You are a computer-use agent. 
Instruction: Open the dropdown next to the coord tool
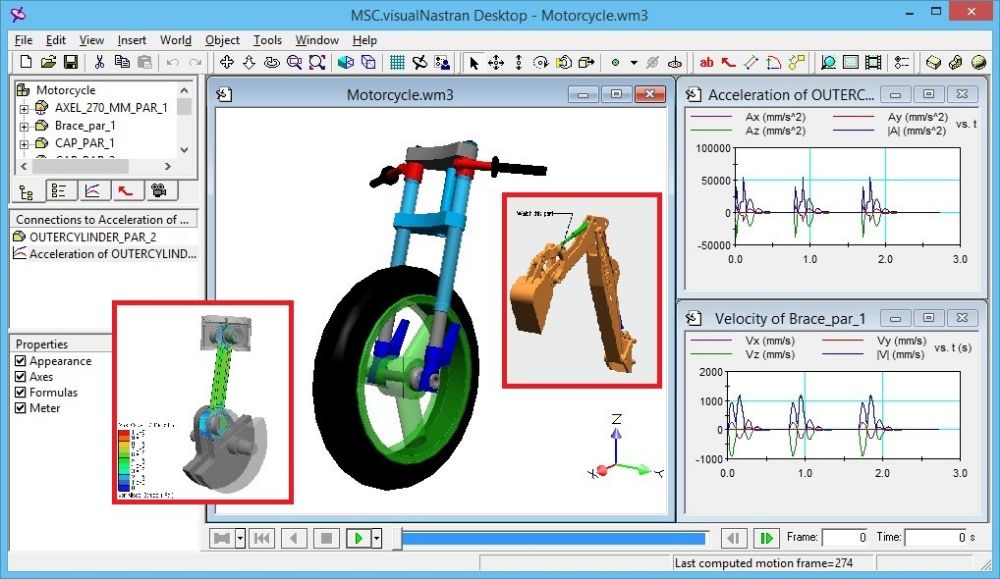point(633,62)
